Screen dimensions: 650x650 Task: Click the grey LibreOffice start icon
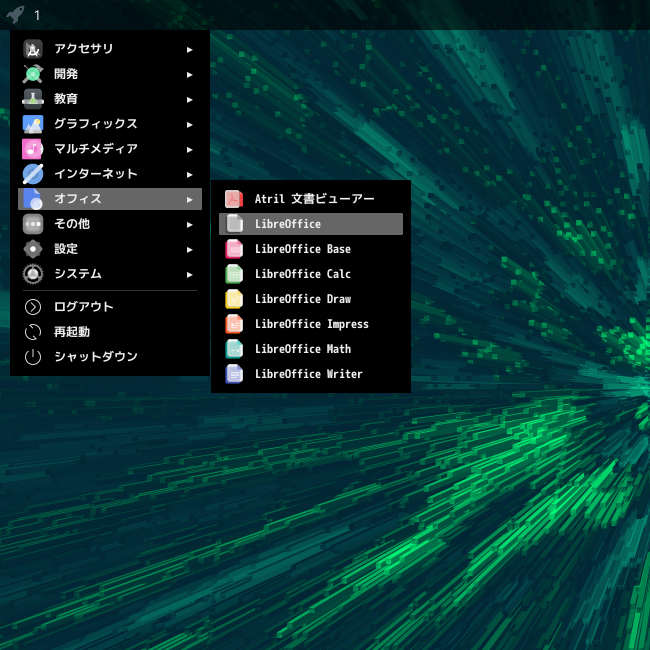coord(234,224)
